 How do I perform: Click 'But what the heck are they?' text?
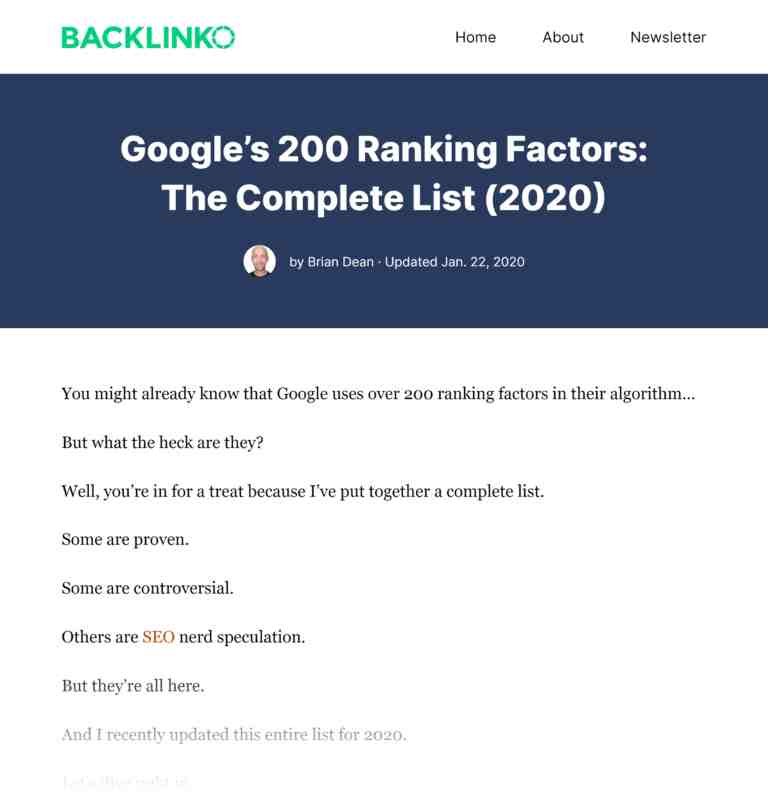tap(163, 443)
